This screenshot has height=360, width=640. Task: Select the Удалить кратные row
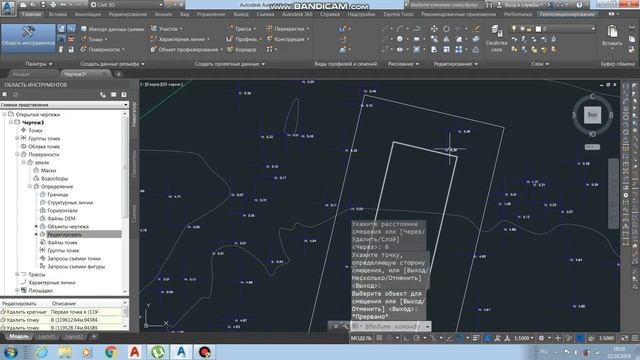click(61, 312)
